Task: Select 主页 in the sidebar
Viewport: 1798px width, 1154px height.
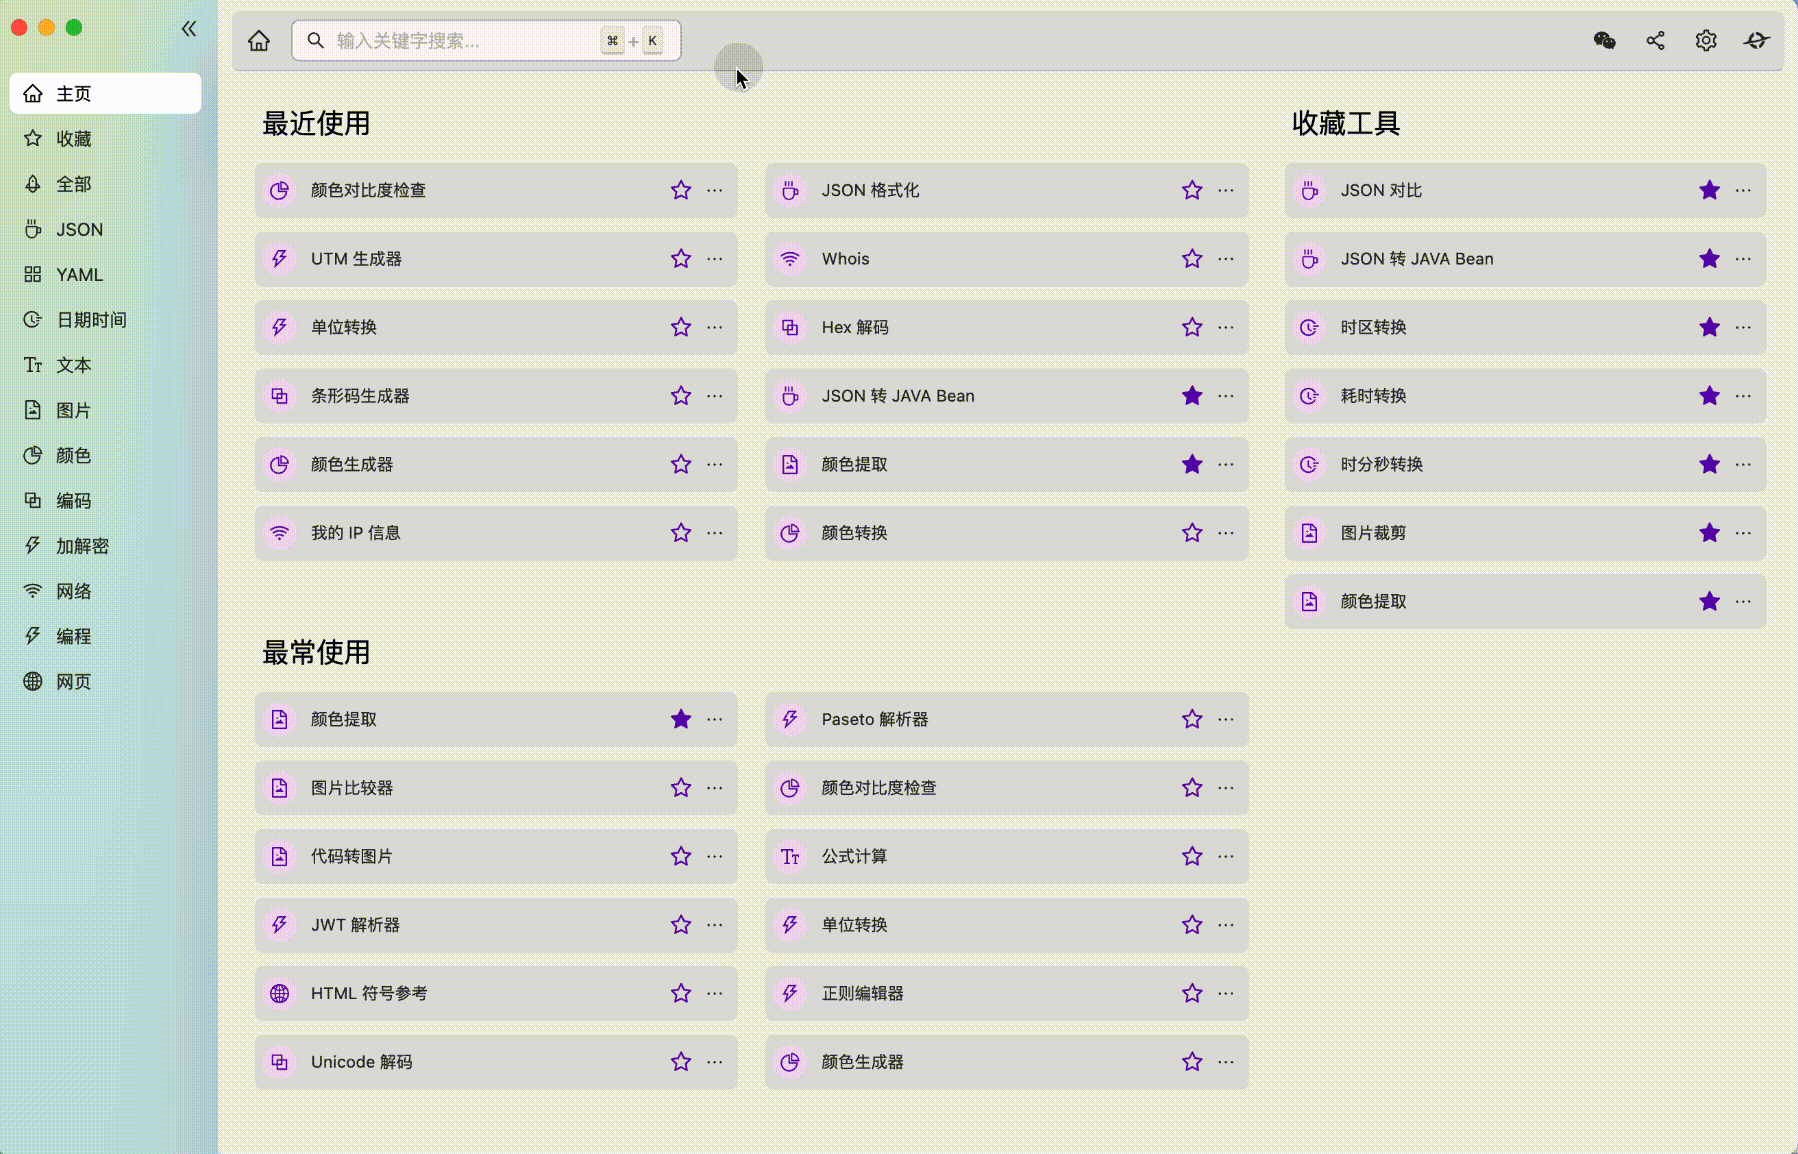Action: [105, 93]
